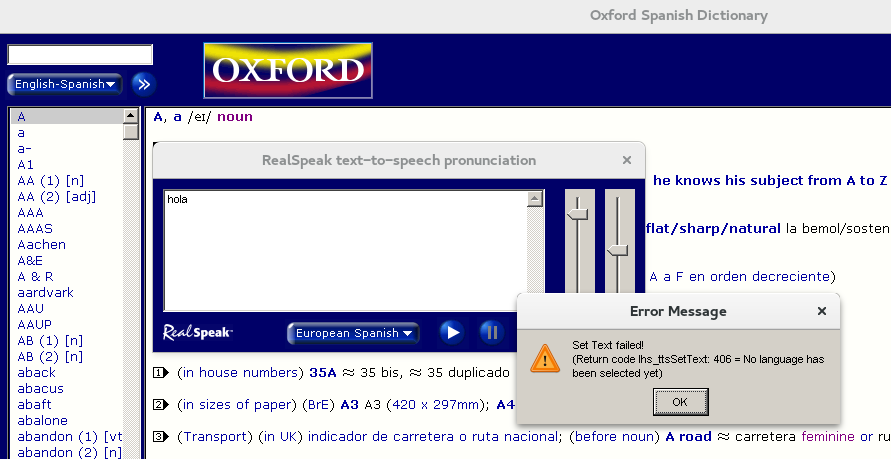Click '35A' in the house numbers sense

pos(323,373)
